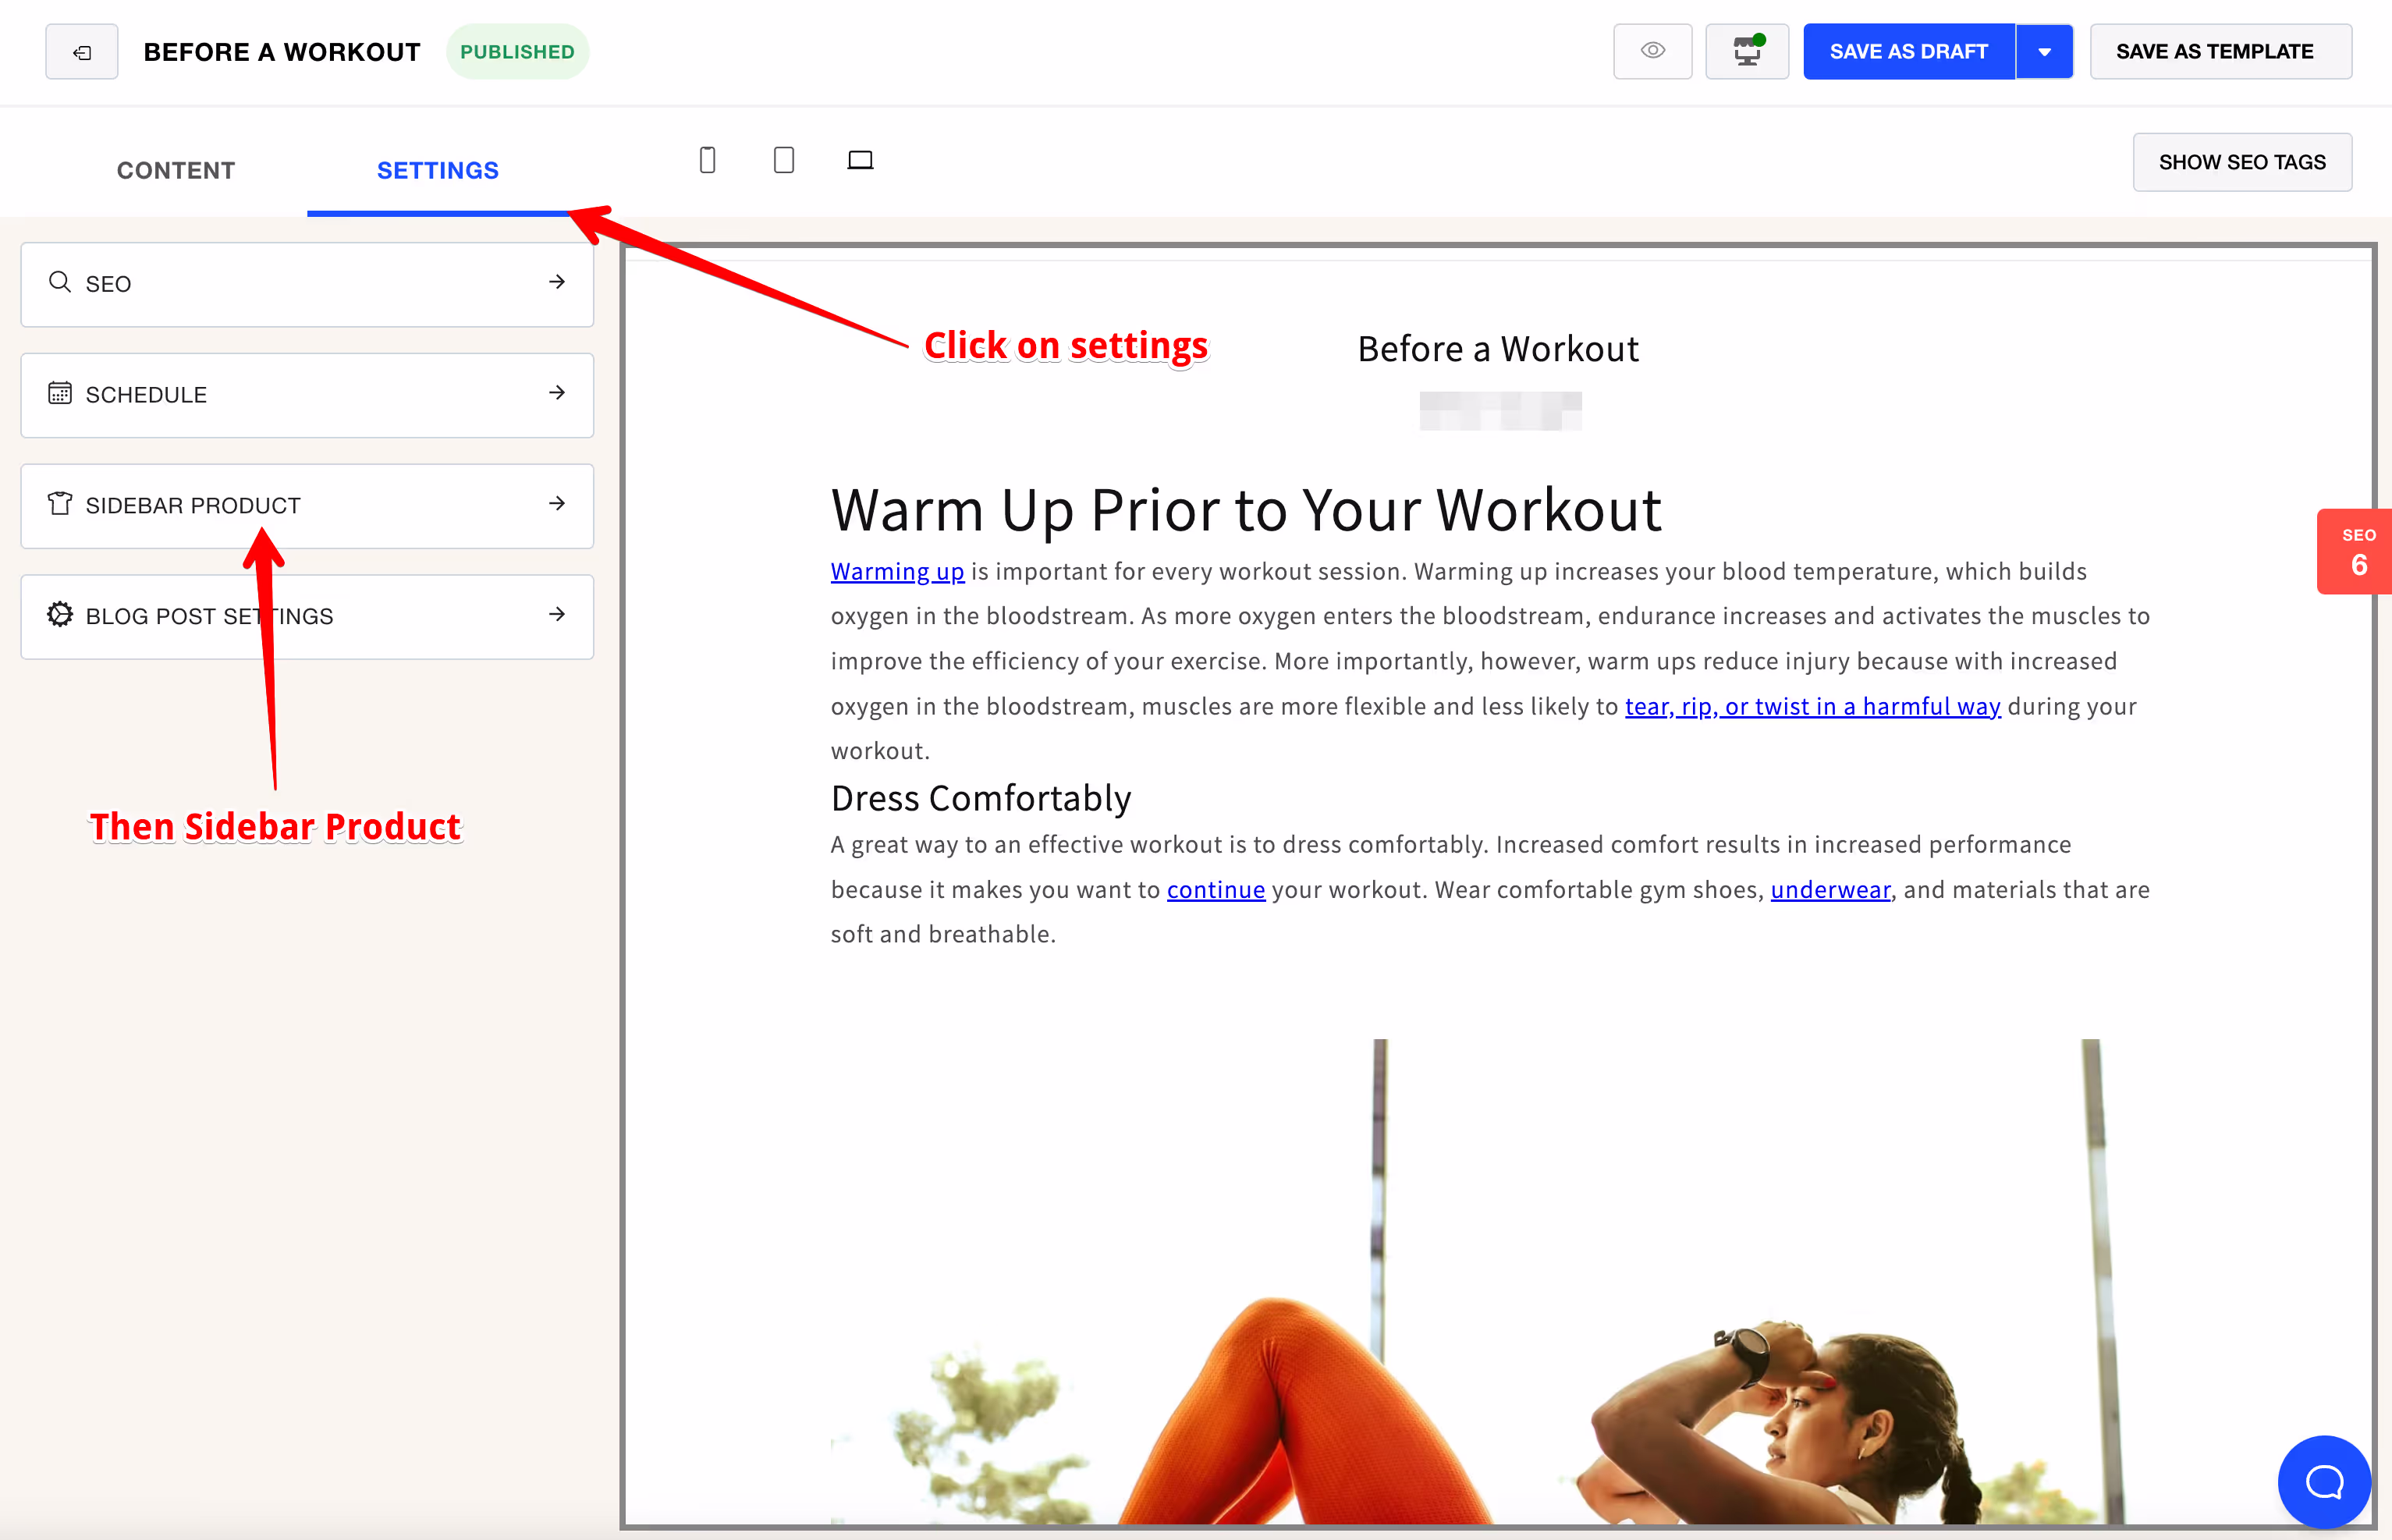Expand the Schedule settings section
The width and height of the screenshot is (2392, 1540).
[x=307, y=395]
